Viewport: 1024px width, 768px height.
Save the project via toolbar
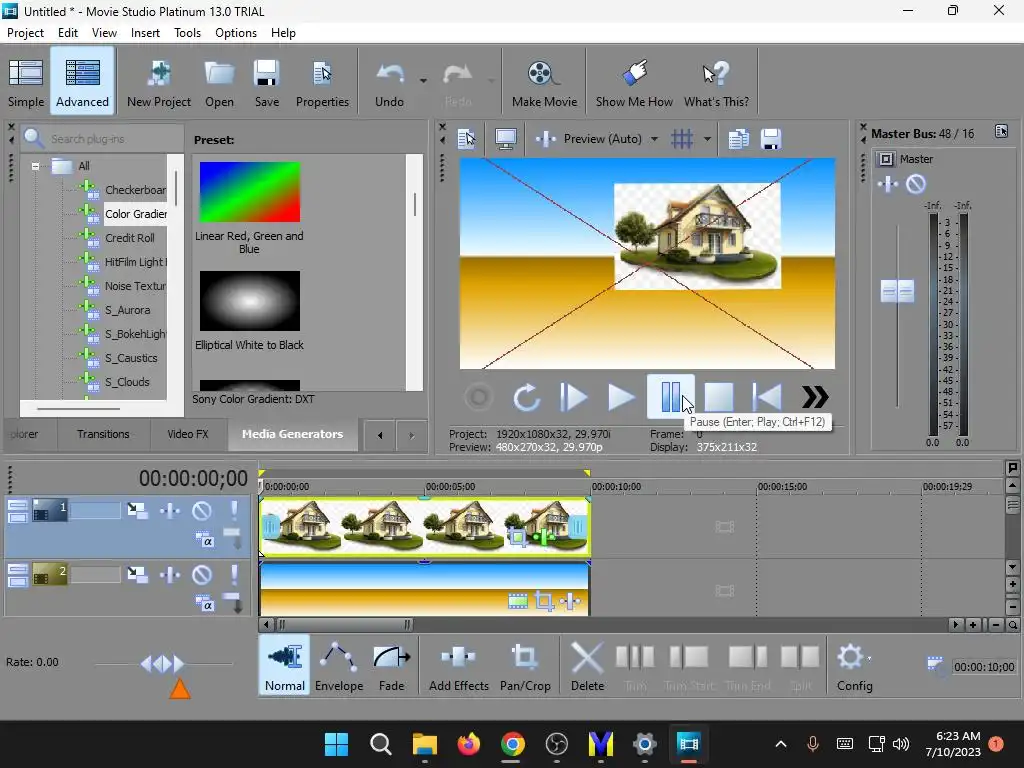tap(266, 82)
